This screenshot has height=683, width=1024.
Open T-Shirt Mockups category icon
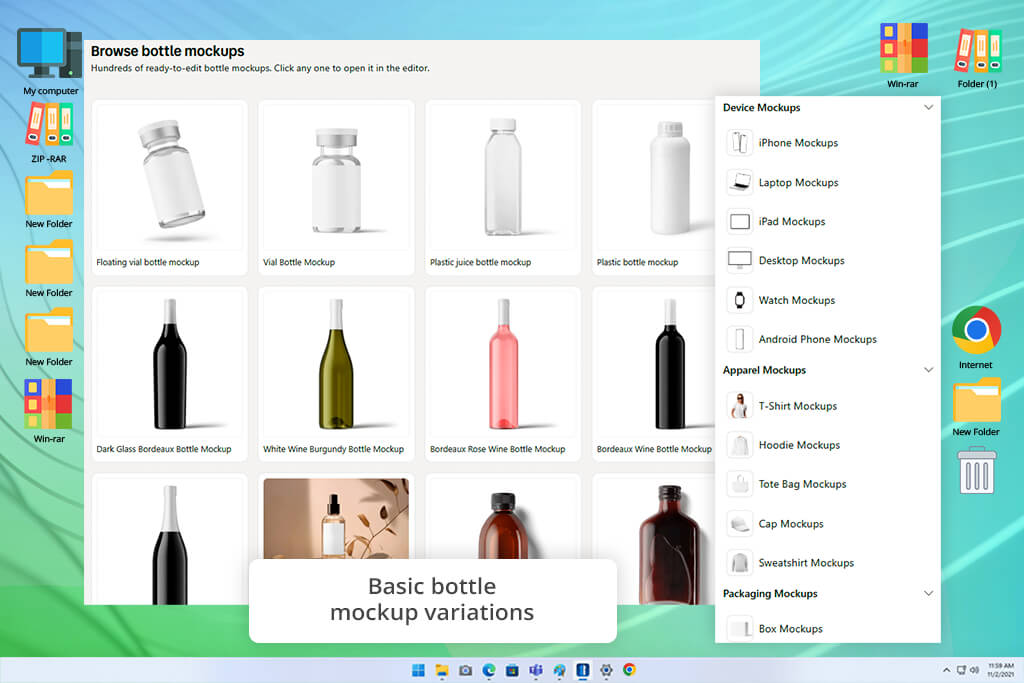(x=739, y=405)
